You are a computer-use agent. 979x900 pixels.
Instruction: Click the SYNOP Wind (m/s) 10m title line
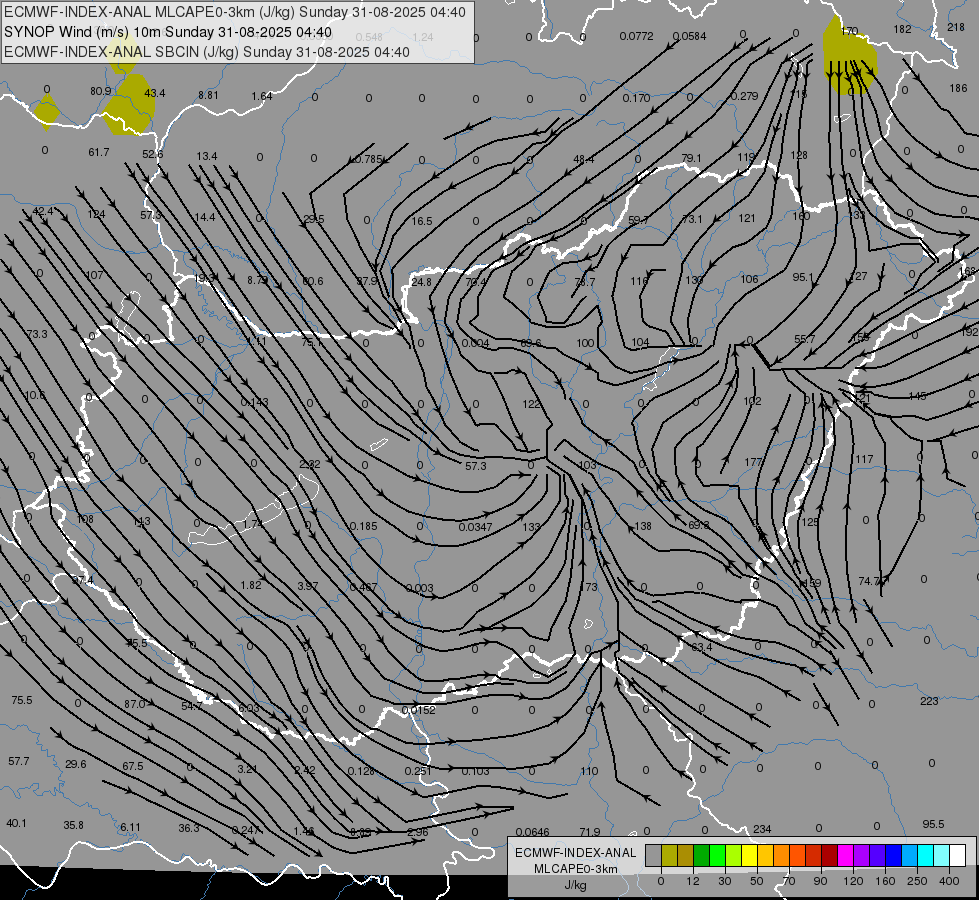tap(168, 32)
